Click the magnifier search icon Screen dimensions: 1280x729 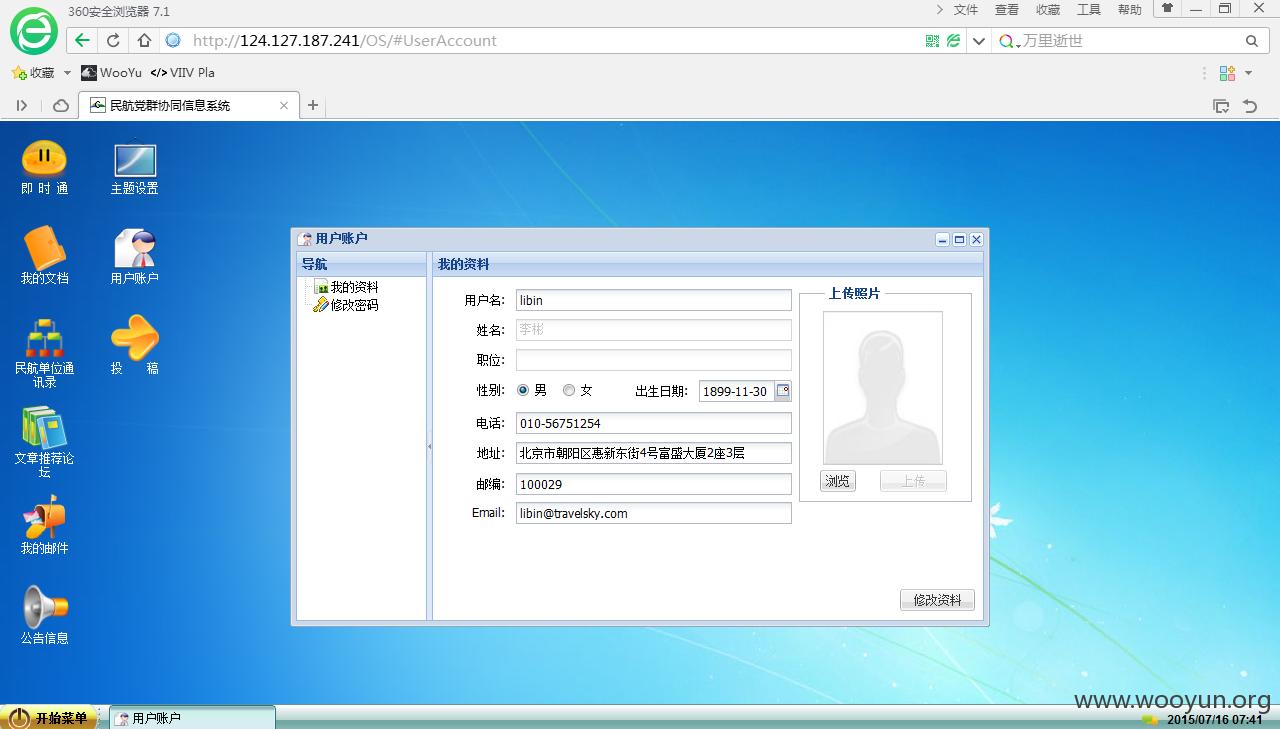1251,41
